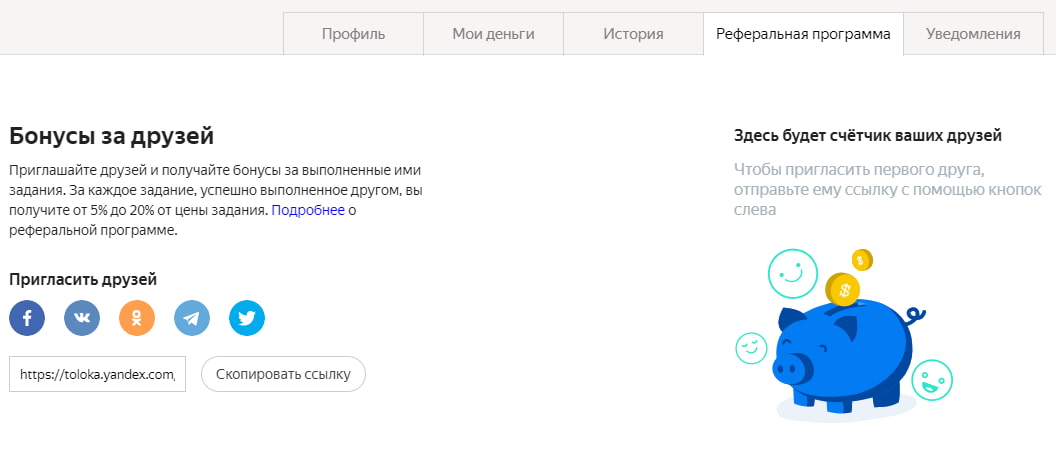Follow the Подробнее link
Screen dimensions: 1056x476
pyautogui.click(x=308, y=210)
